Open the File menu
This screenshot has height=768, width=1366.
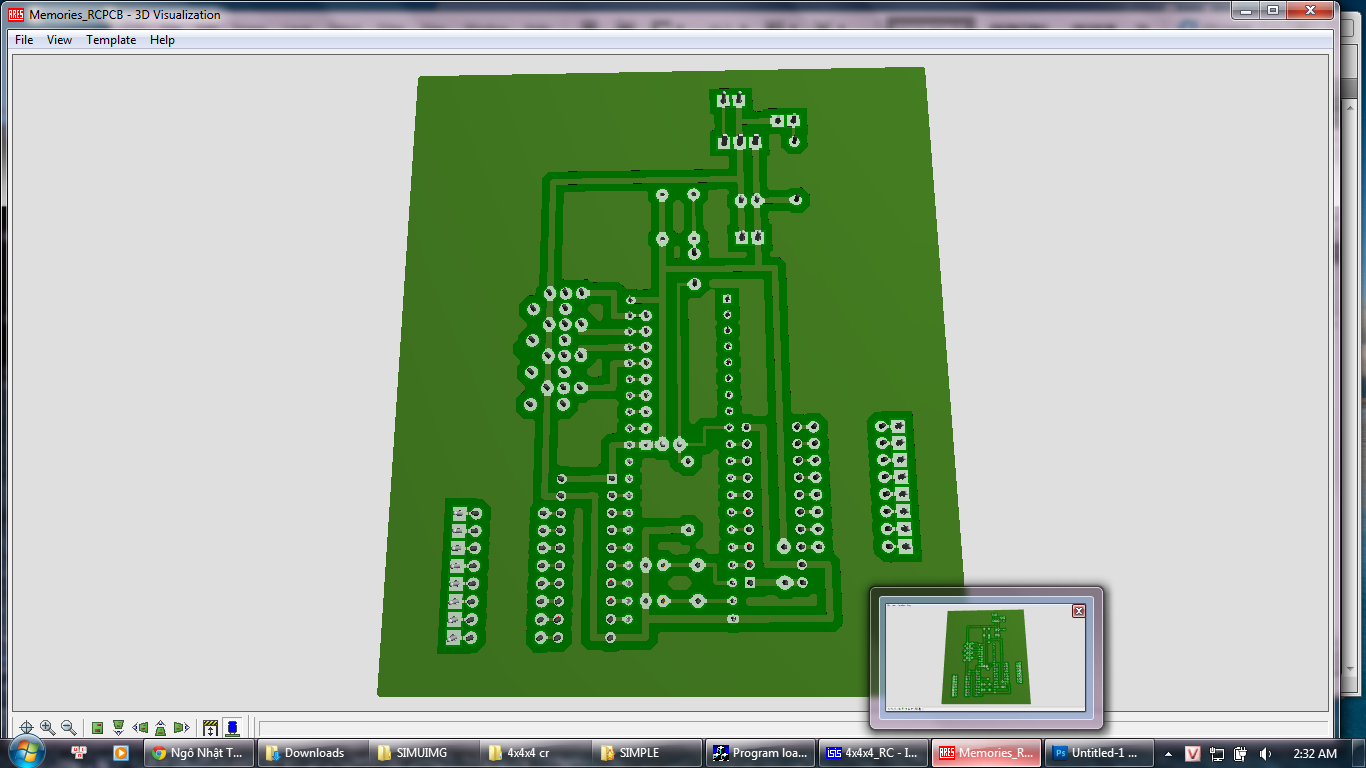pyautogui.click(x=24, y=40)
